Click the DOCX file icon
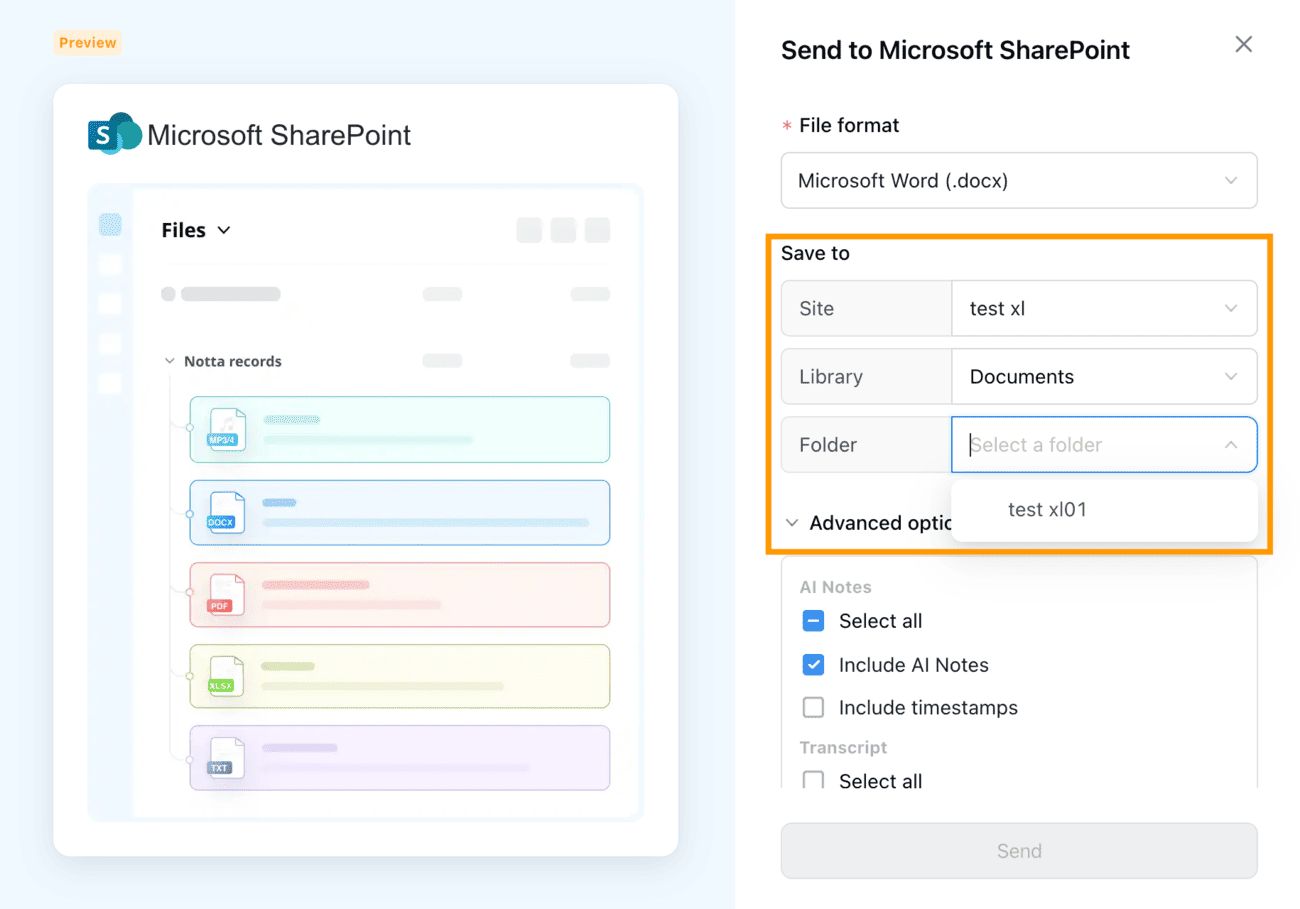The width and height of the screenshot is (1300, 909). [x=226, y=512]
